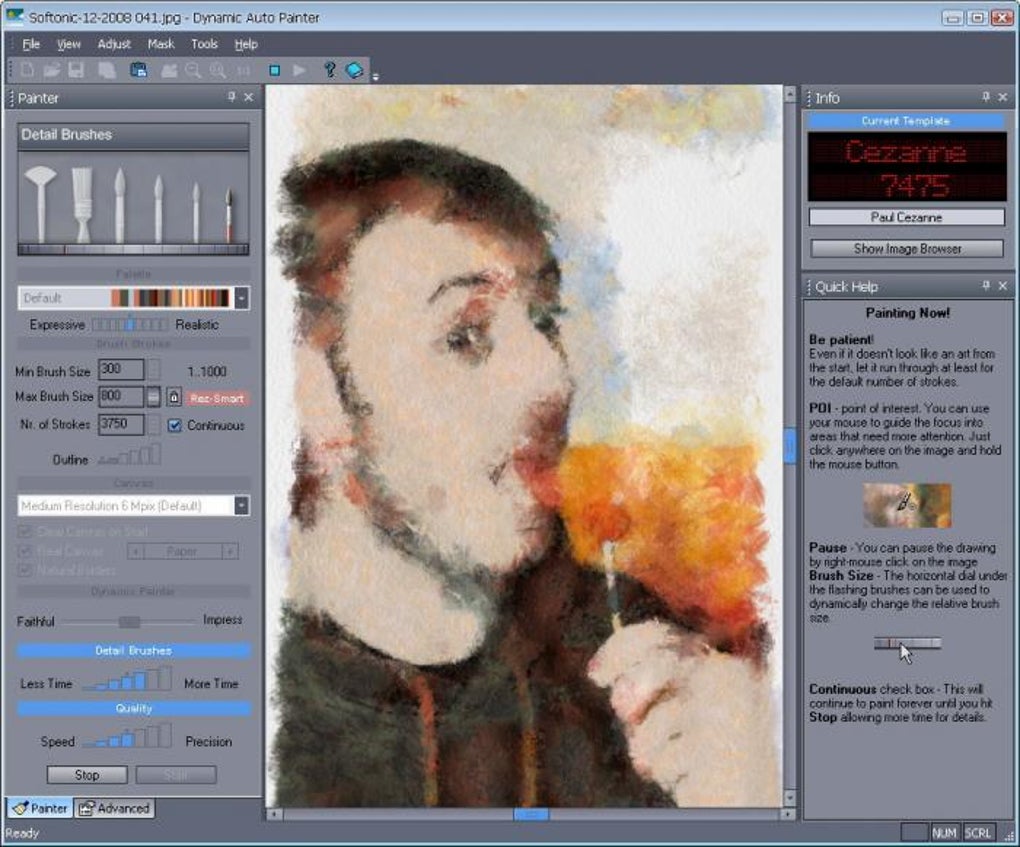This screenshot has height=847, width=1020.
Task: Click the next Paper arrow
Action: tap(230, 552)
